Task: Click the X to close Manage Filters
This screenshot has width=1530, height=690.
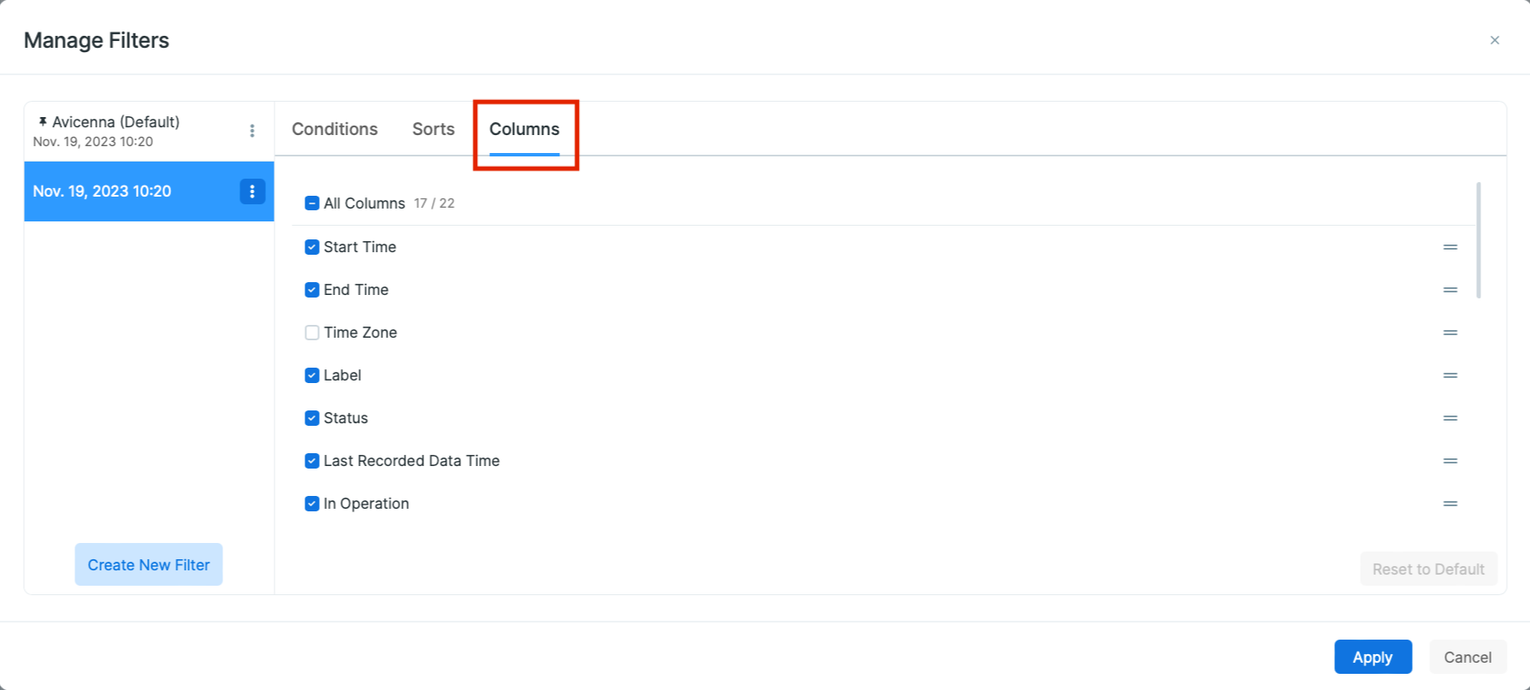Action: pyautogui.click(x=1494, y=40)
